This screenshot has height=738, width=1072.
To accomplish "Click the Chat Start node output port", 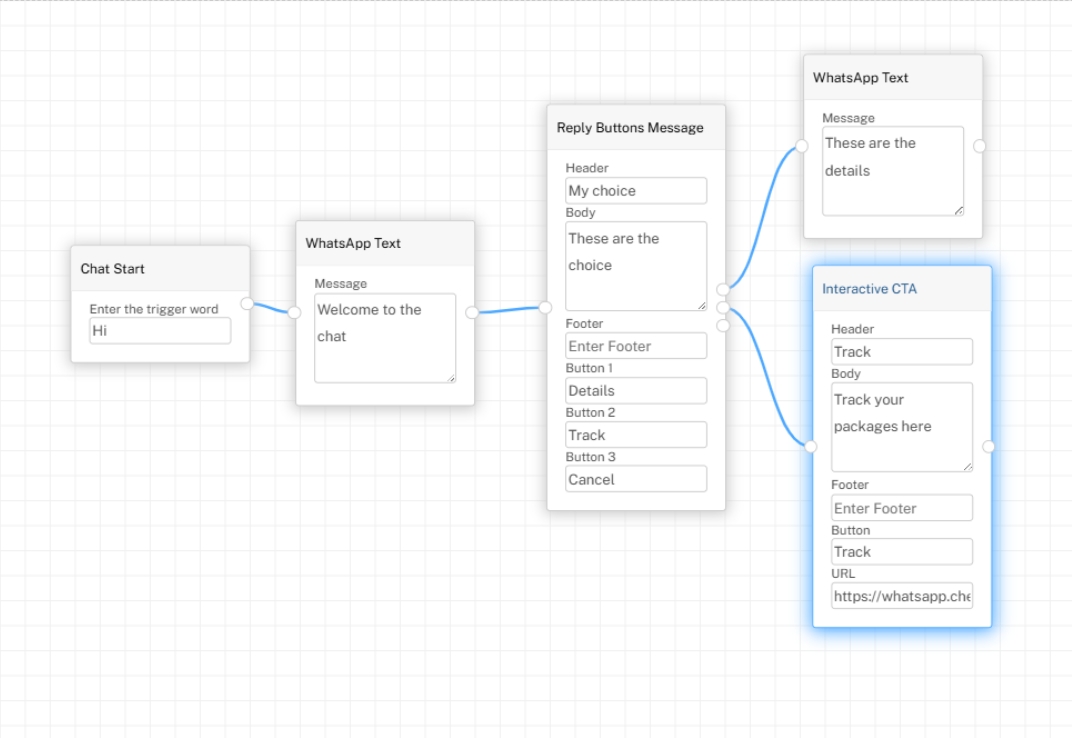I will [x=247, y=303].
